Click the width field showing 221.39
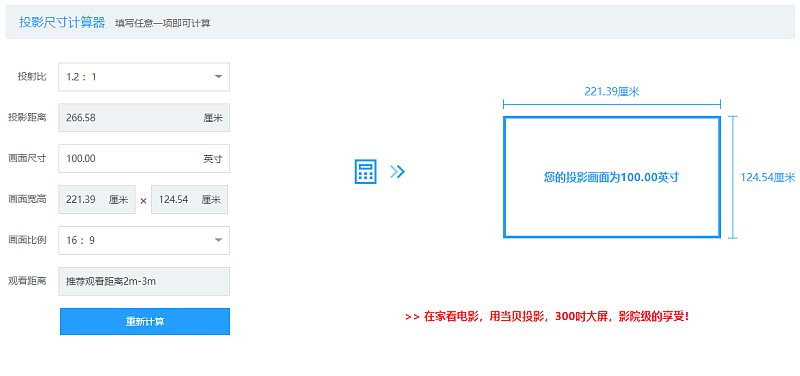The image size is (800, 376). pyautogui.click(x=97, y=199)
